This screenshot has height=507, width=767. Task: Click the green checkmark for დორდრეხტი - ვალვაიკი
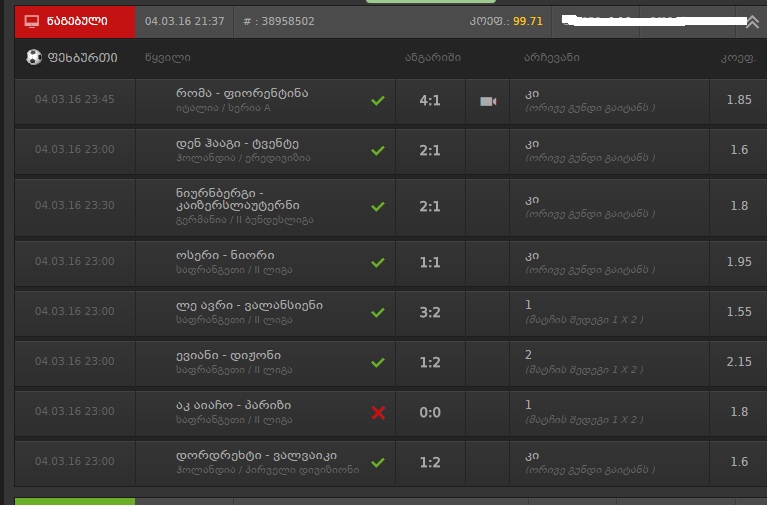pos(378,462)
